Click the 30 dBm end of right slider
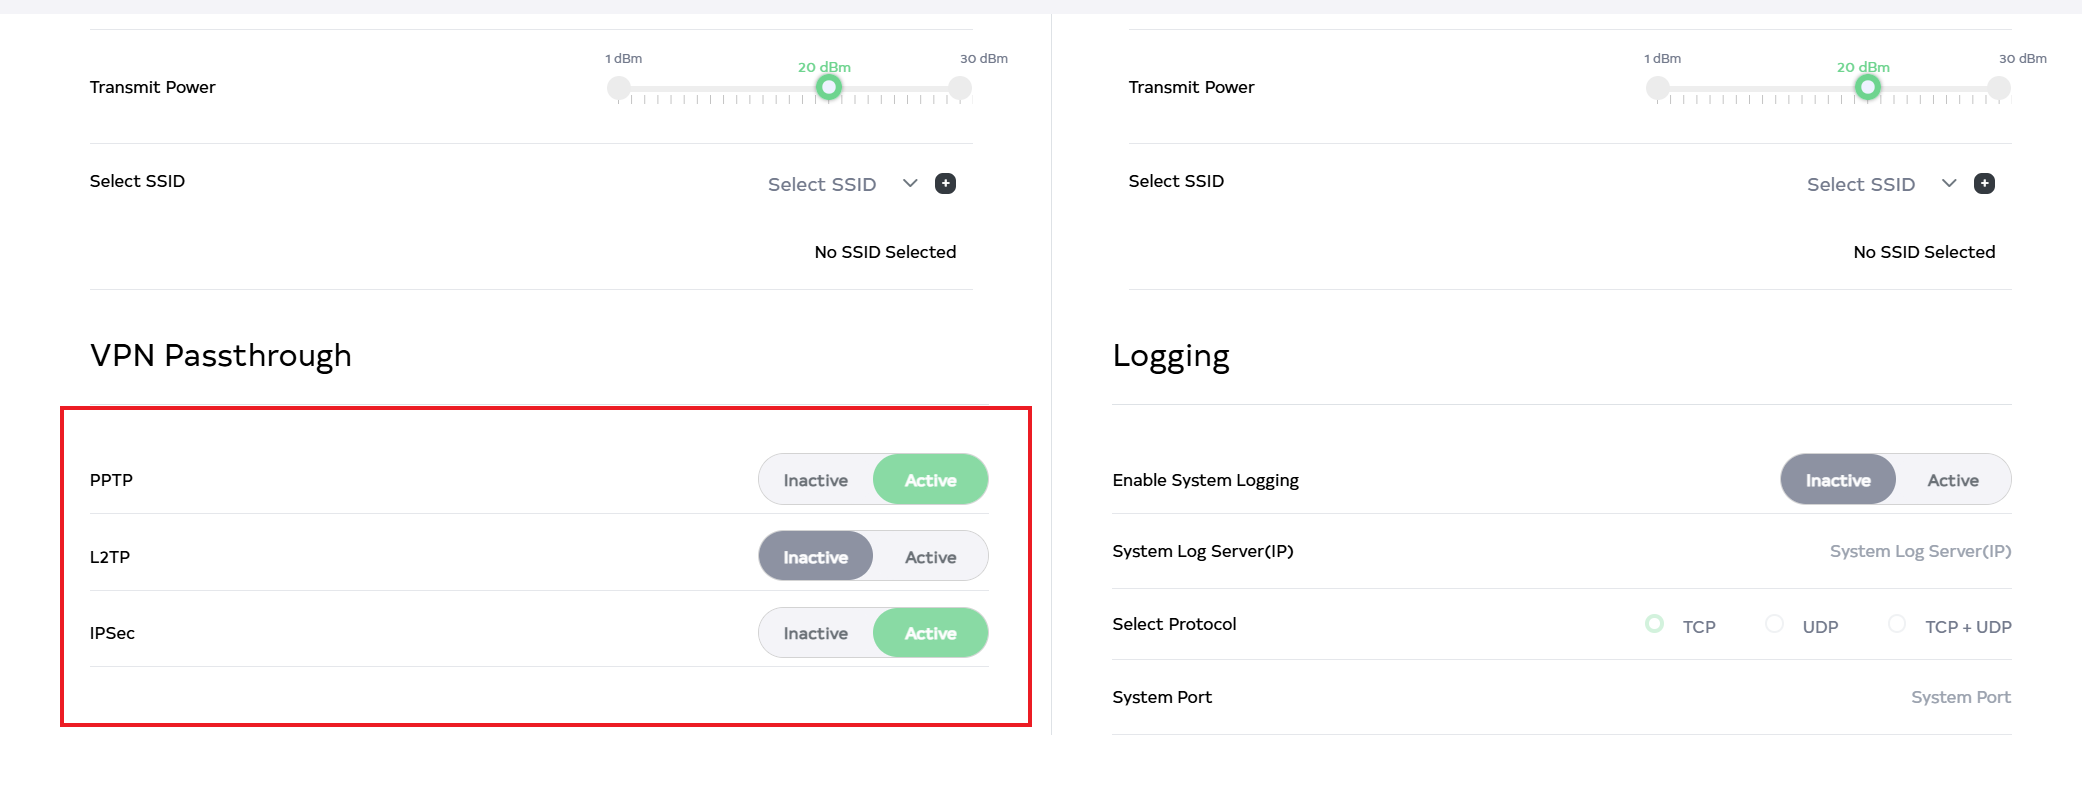2082x812 pixels. (x=1998, y=88)
